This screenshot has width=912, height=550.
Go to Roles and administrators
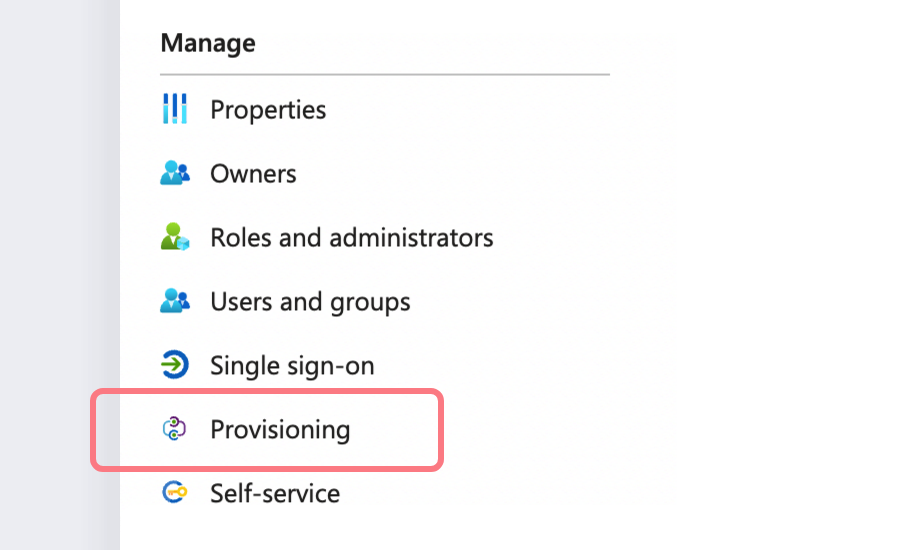pos(351,237)
